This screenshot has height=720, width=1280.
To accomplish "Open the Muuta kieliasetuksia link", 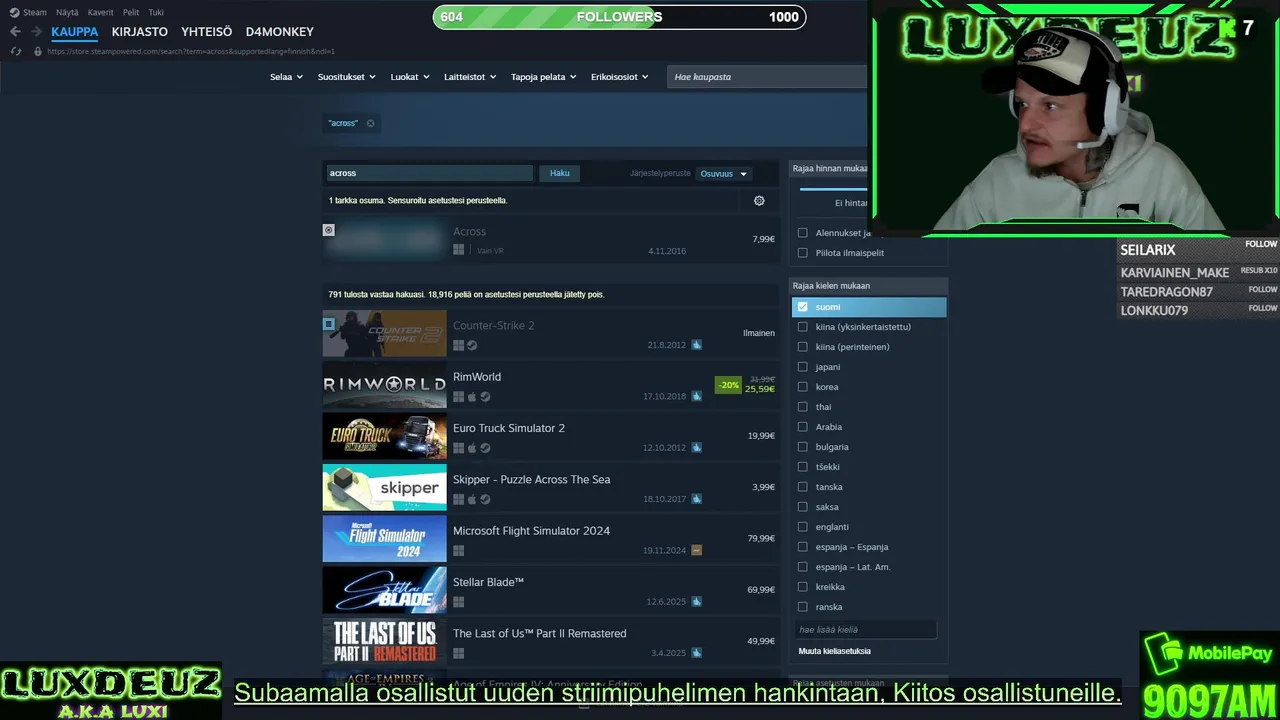I will (835, 651).
